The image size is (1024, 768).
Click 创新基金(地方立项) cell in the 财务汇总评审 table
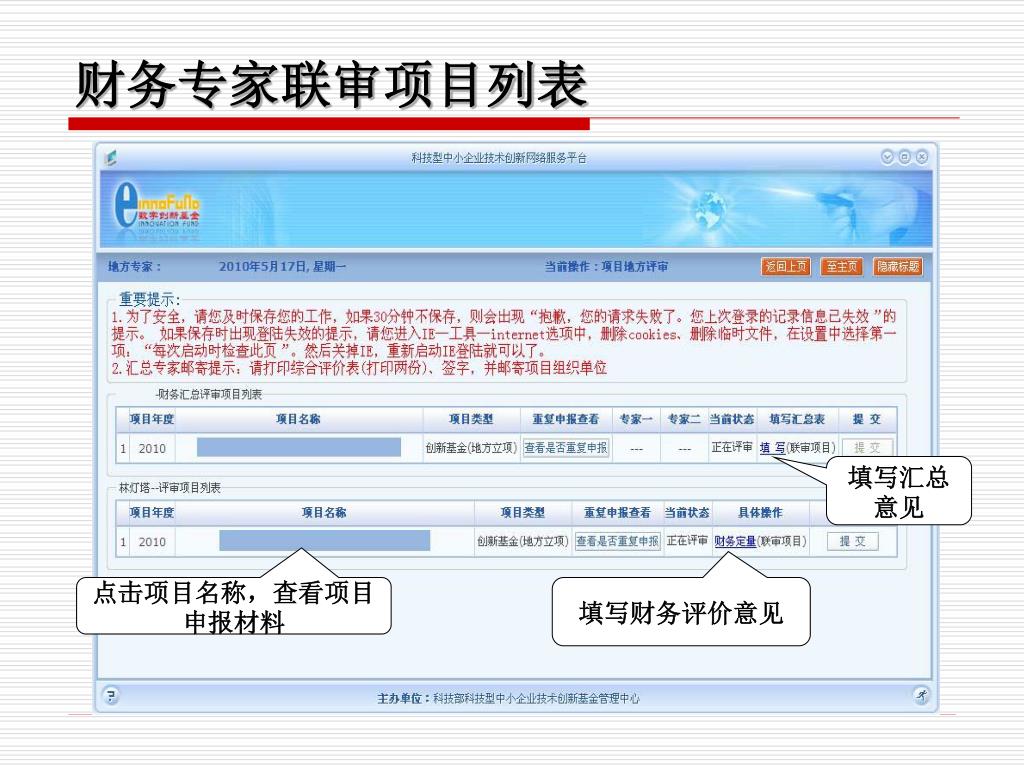coord(471,448)
